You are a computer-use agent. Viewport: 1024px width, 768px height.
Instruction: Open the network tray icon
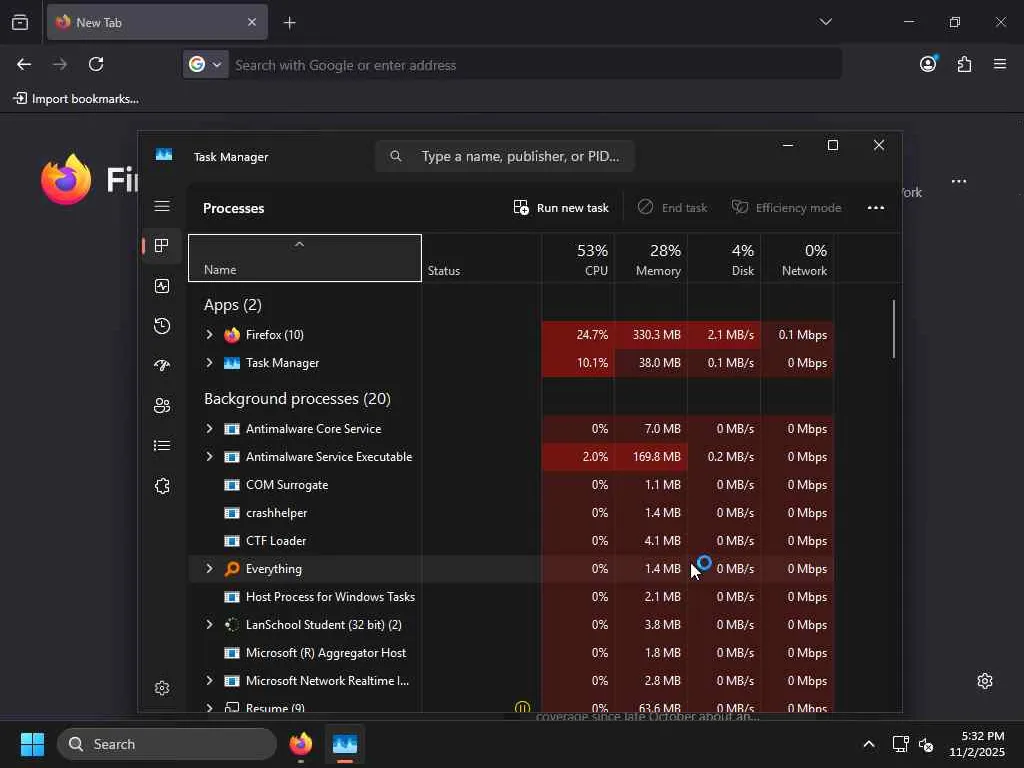pyautogui.click(x=901, y=744)
